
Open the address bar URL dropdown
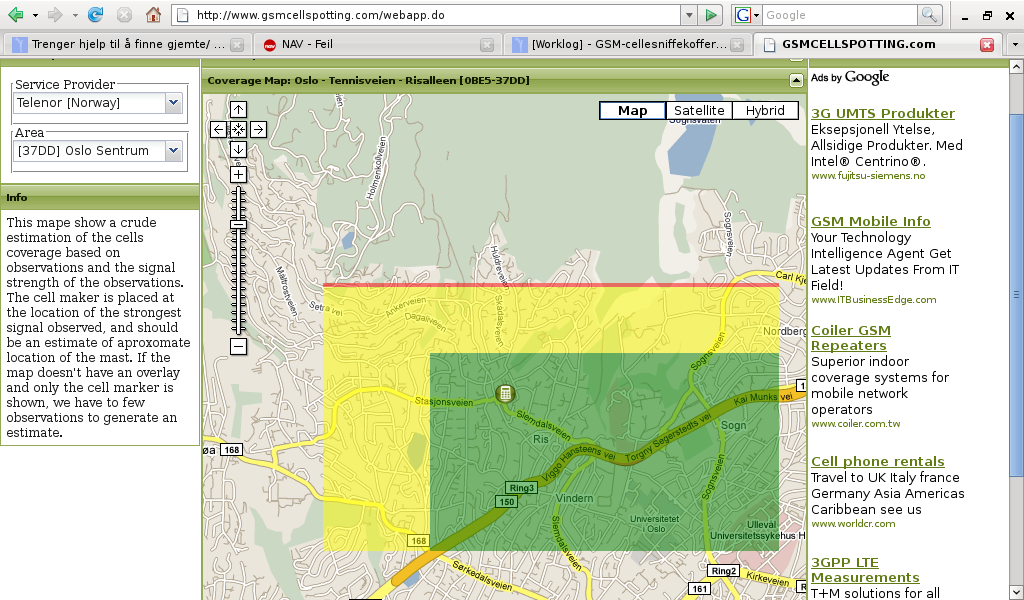coord(689,15)
